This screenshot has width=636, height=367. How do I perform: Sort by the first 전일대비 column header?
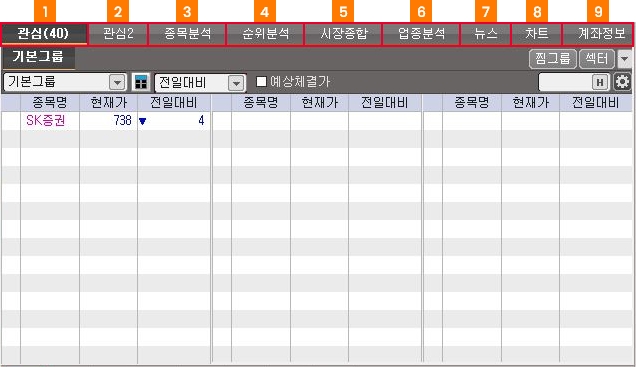point(174,103)
